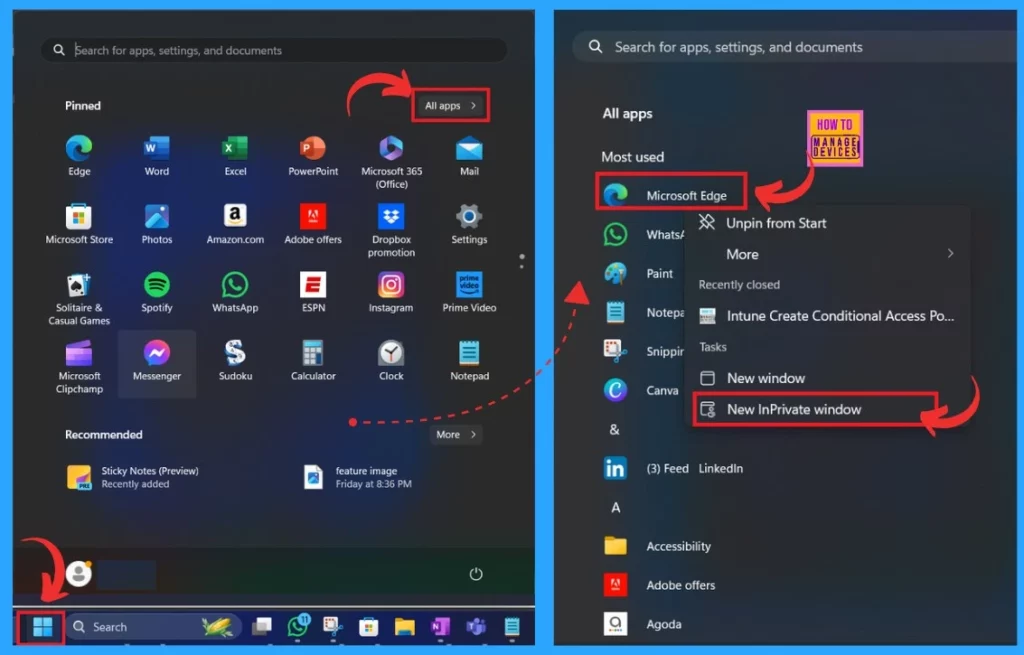Click the power button icon

(475, 573)
